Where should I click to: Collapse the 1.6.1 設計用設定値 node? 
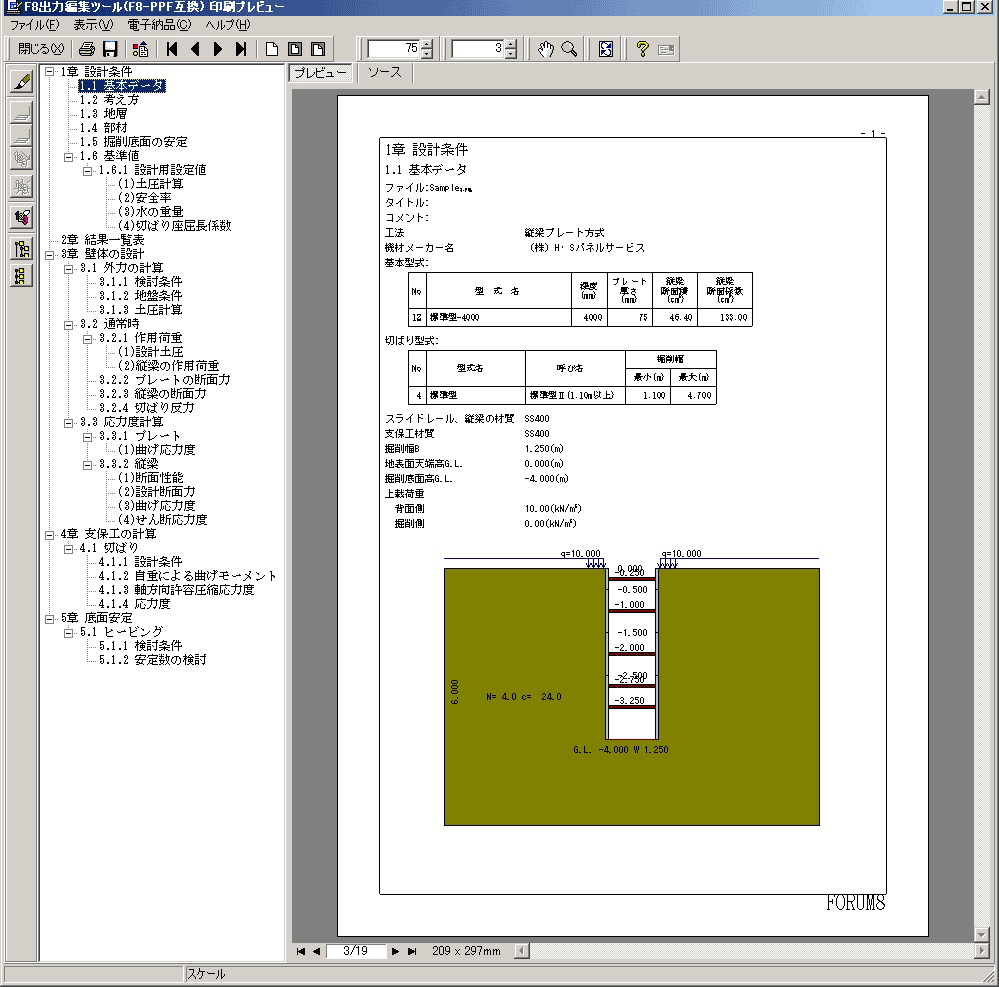88,170
